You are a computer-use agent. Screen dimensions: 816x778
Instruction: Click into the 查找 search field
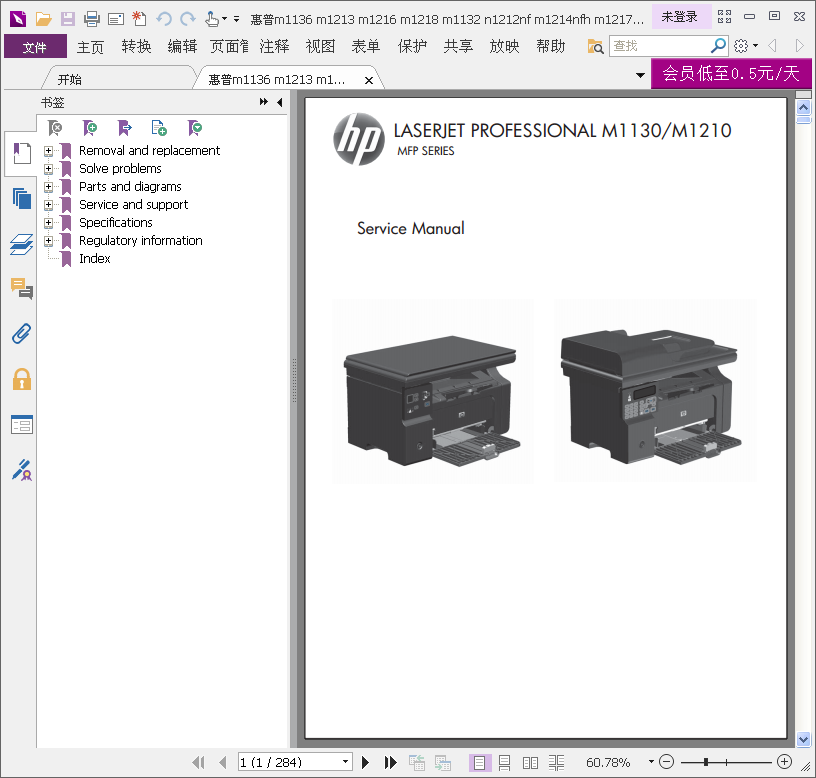pos(660,46)
